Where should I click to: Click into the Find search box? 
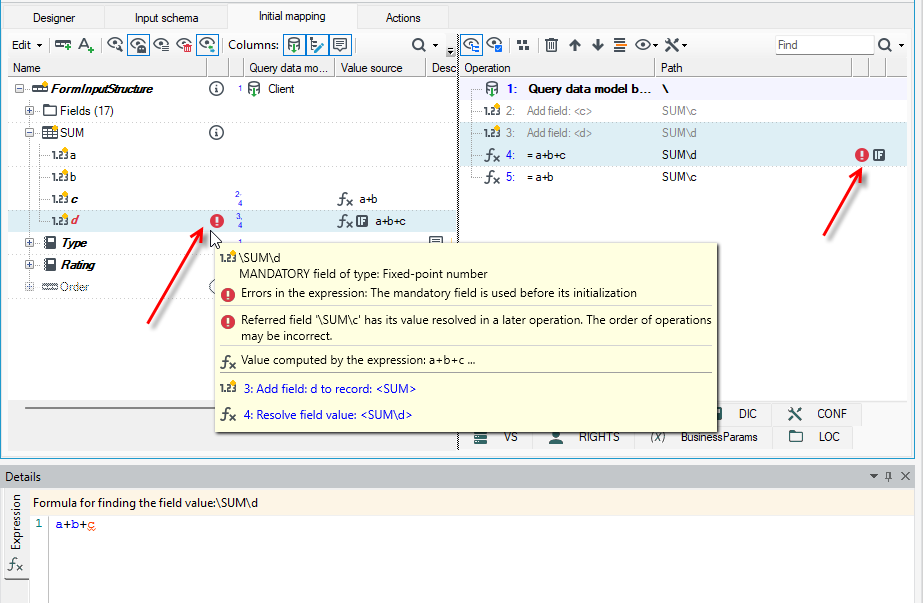(824, 45)
